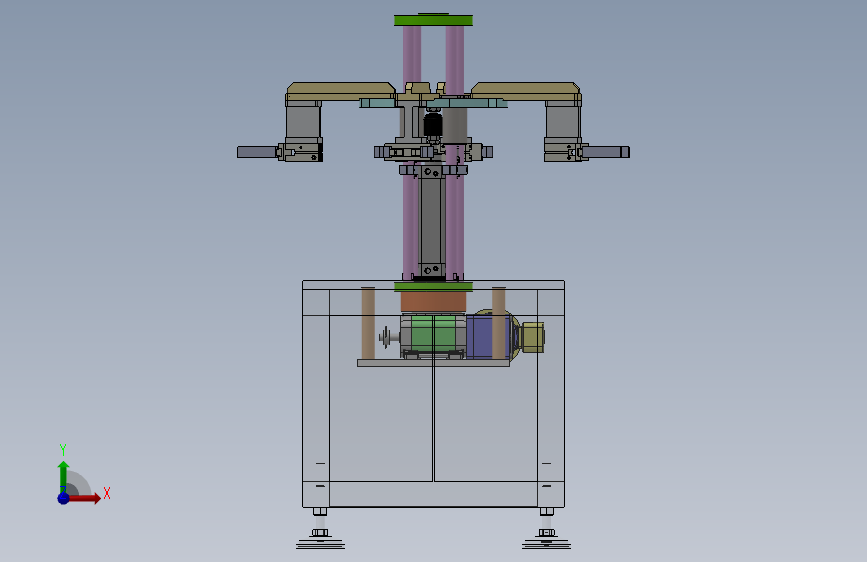This screenshot has width=867, height=562.
Task: Select the green base plate on cabinet top
Action: 434,287
